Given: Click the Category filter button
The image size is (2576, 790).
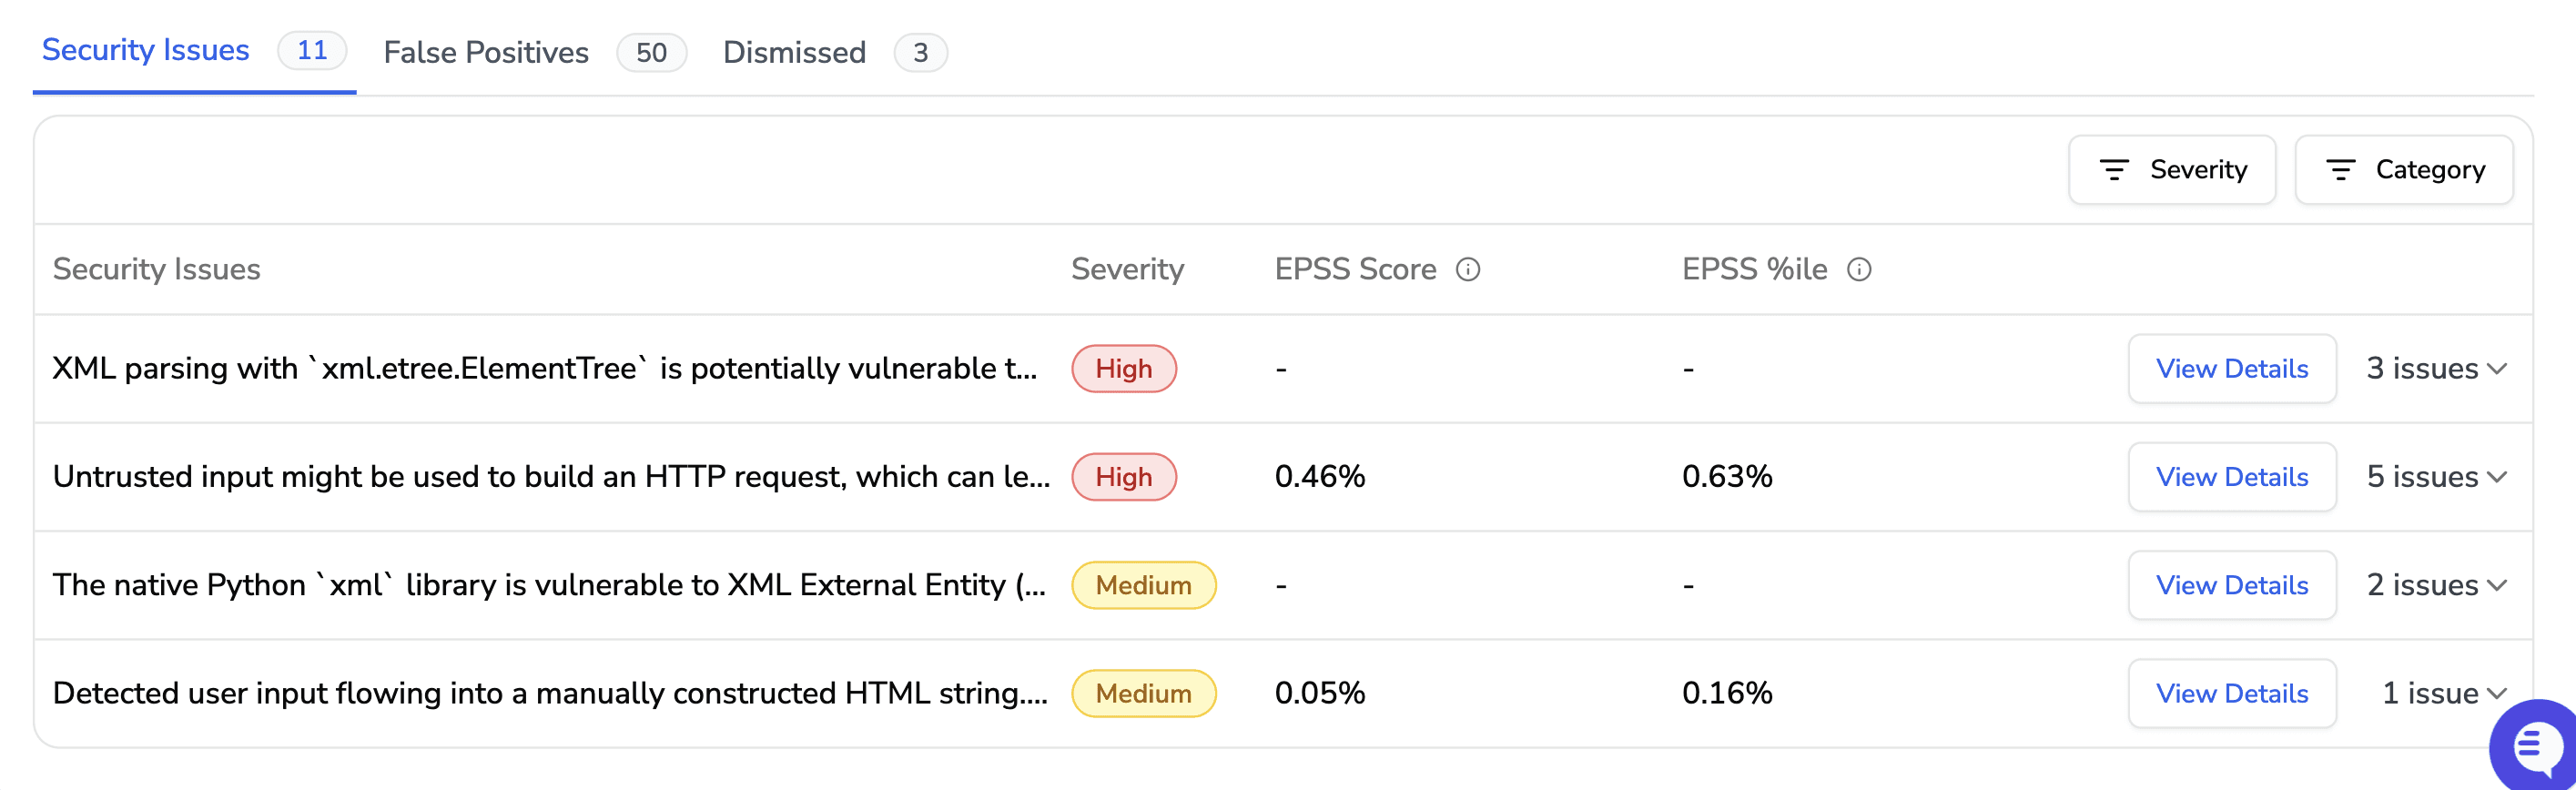Looking at the screenshot, I should 2403,170.
